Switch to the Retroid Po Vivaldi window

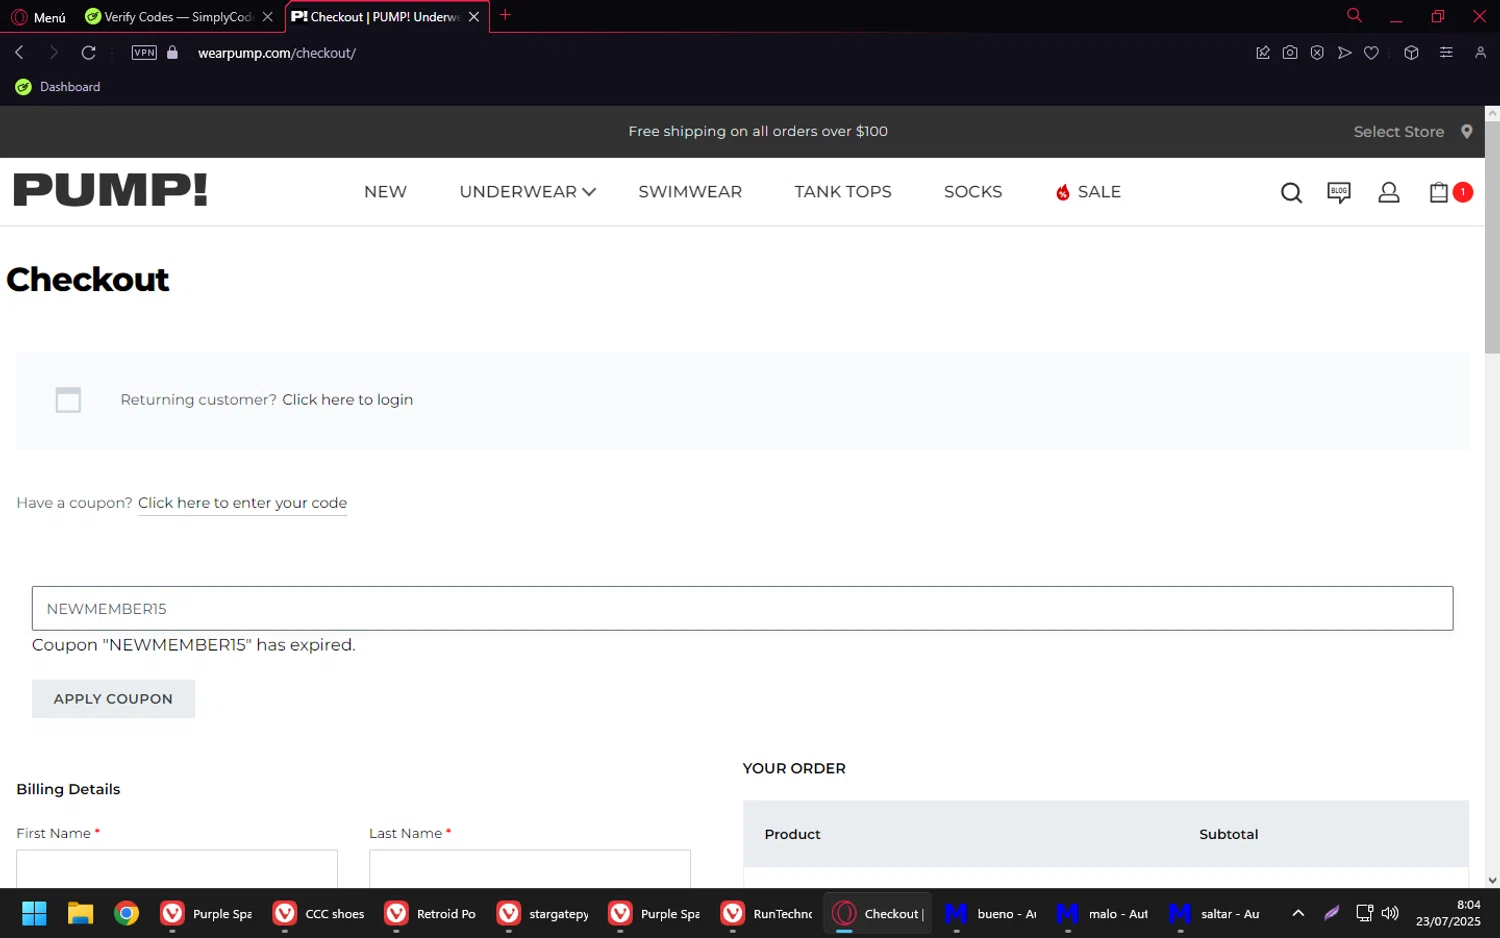pyautogui.click(x=431, y=913)
